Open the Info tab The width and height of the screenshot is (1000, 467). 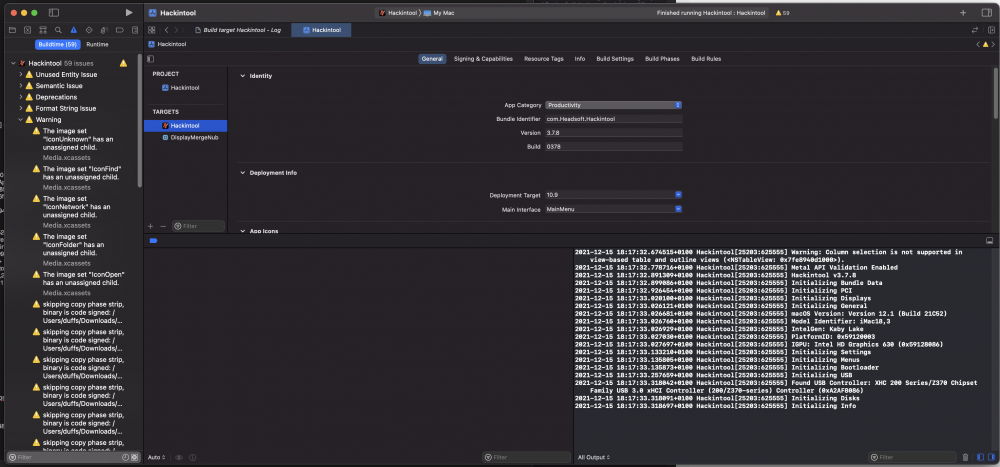click(580, 59)
